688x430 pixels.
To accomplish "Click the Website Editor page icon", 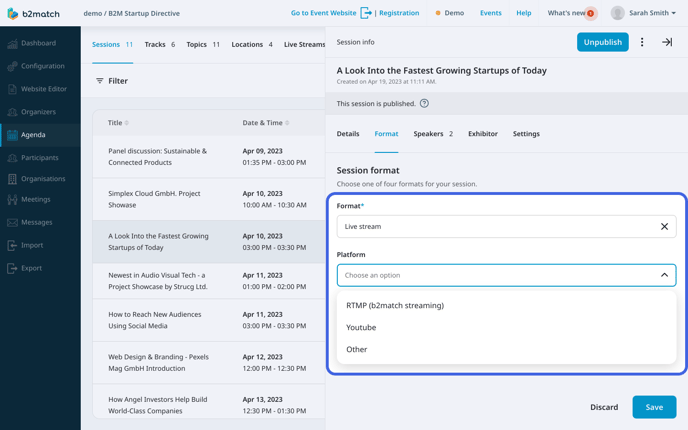I will pyautogui.click(x=12, y=89).
